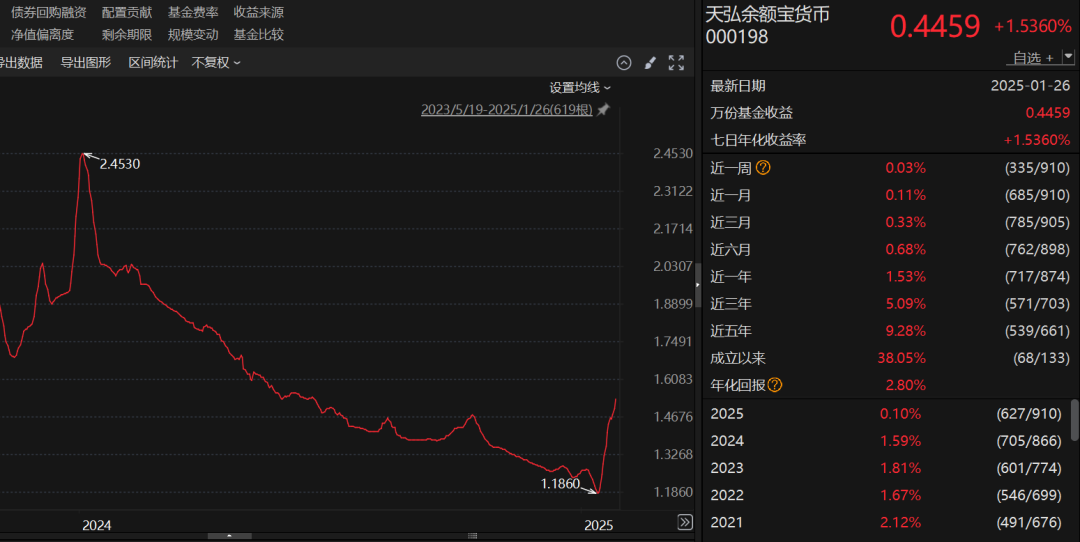Expand the 不复权 dropdown
This screenshot has height=542, width=1080.
click(x=216, y=63)
